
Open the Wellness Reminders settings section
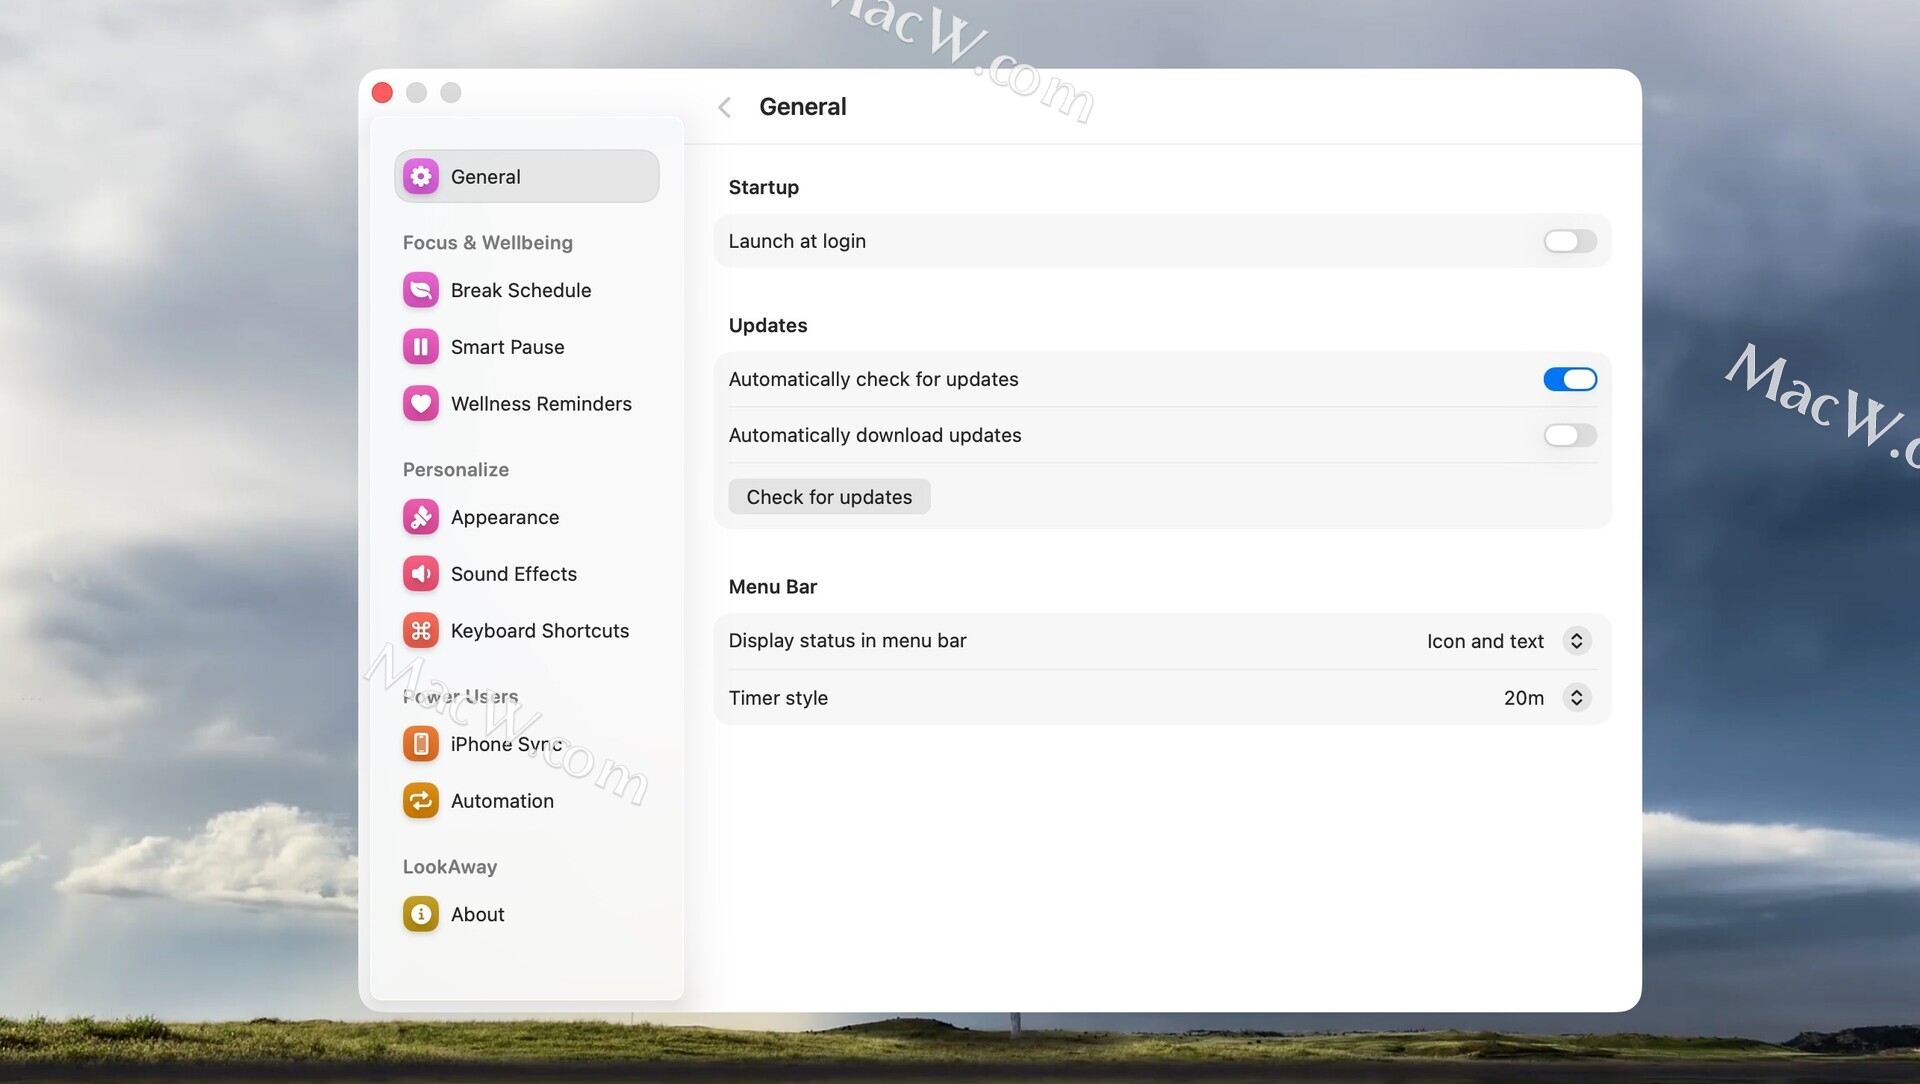point(540,404)
